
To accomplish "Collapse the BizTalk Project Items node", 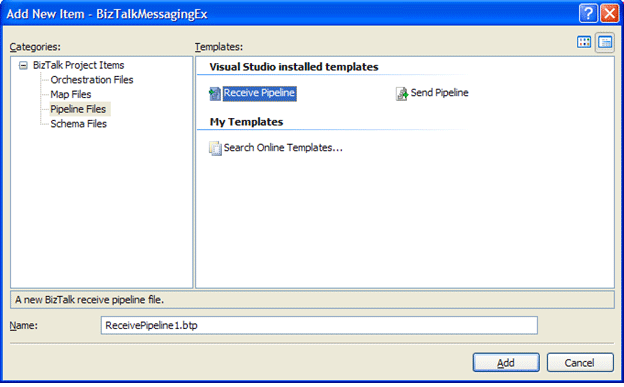I will [x=23, y=65].
